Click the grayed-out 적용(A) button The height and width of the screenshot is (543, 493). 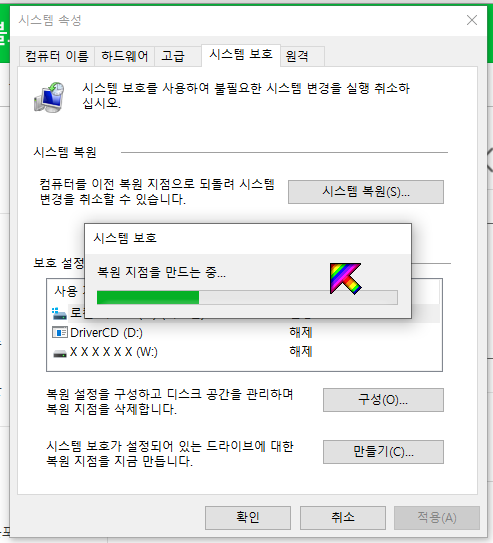pyautogui.click(x=437, y=518)
